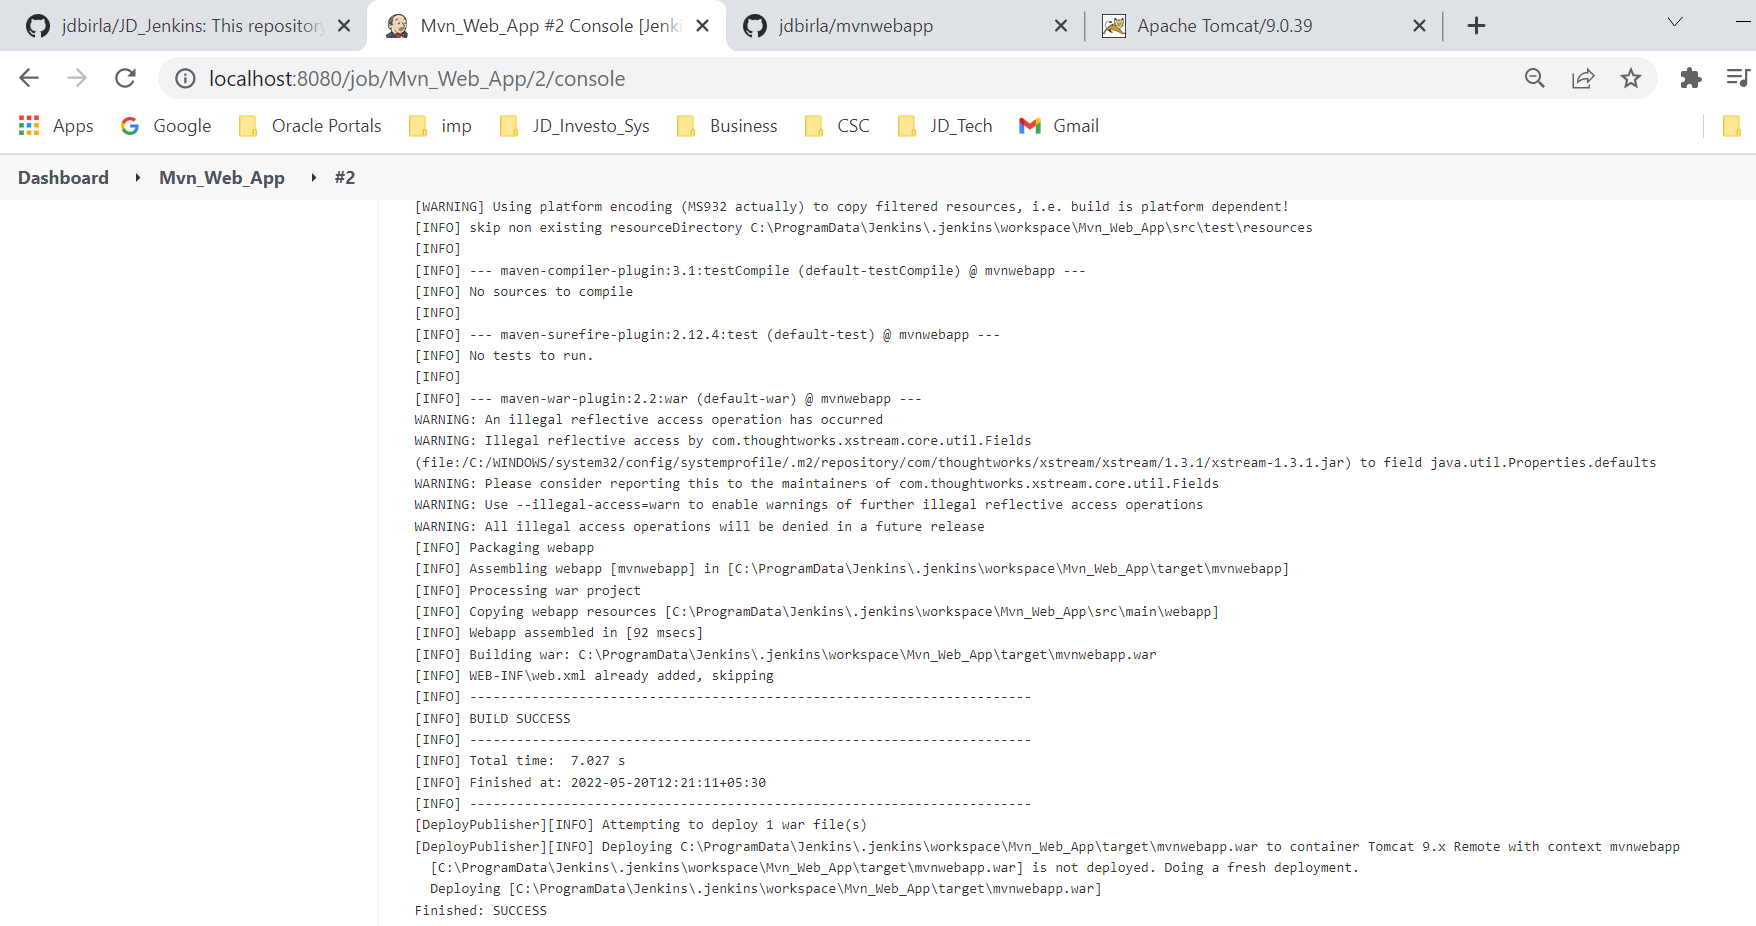1756x926 pixels.
Task: Open the Business bookmark folder
Action: (x=727, y=126)
